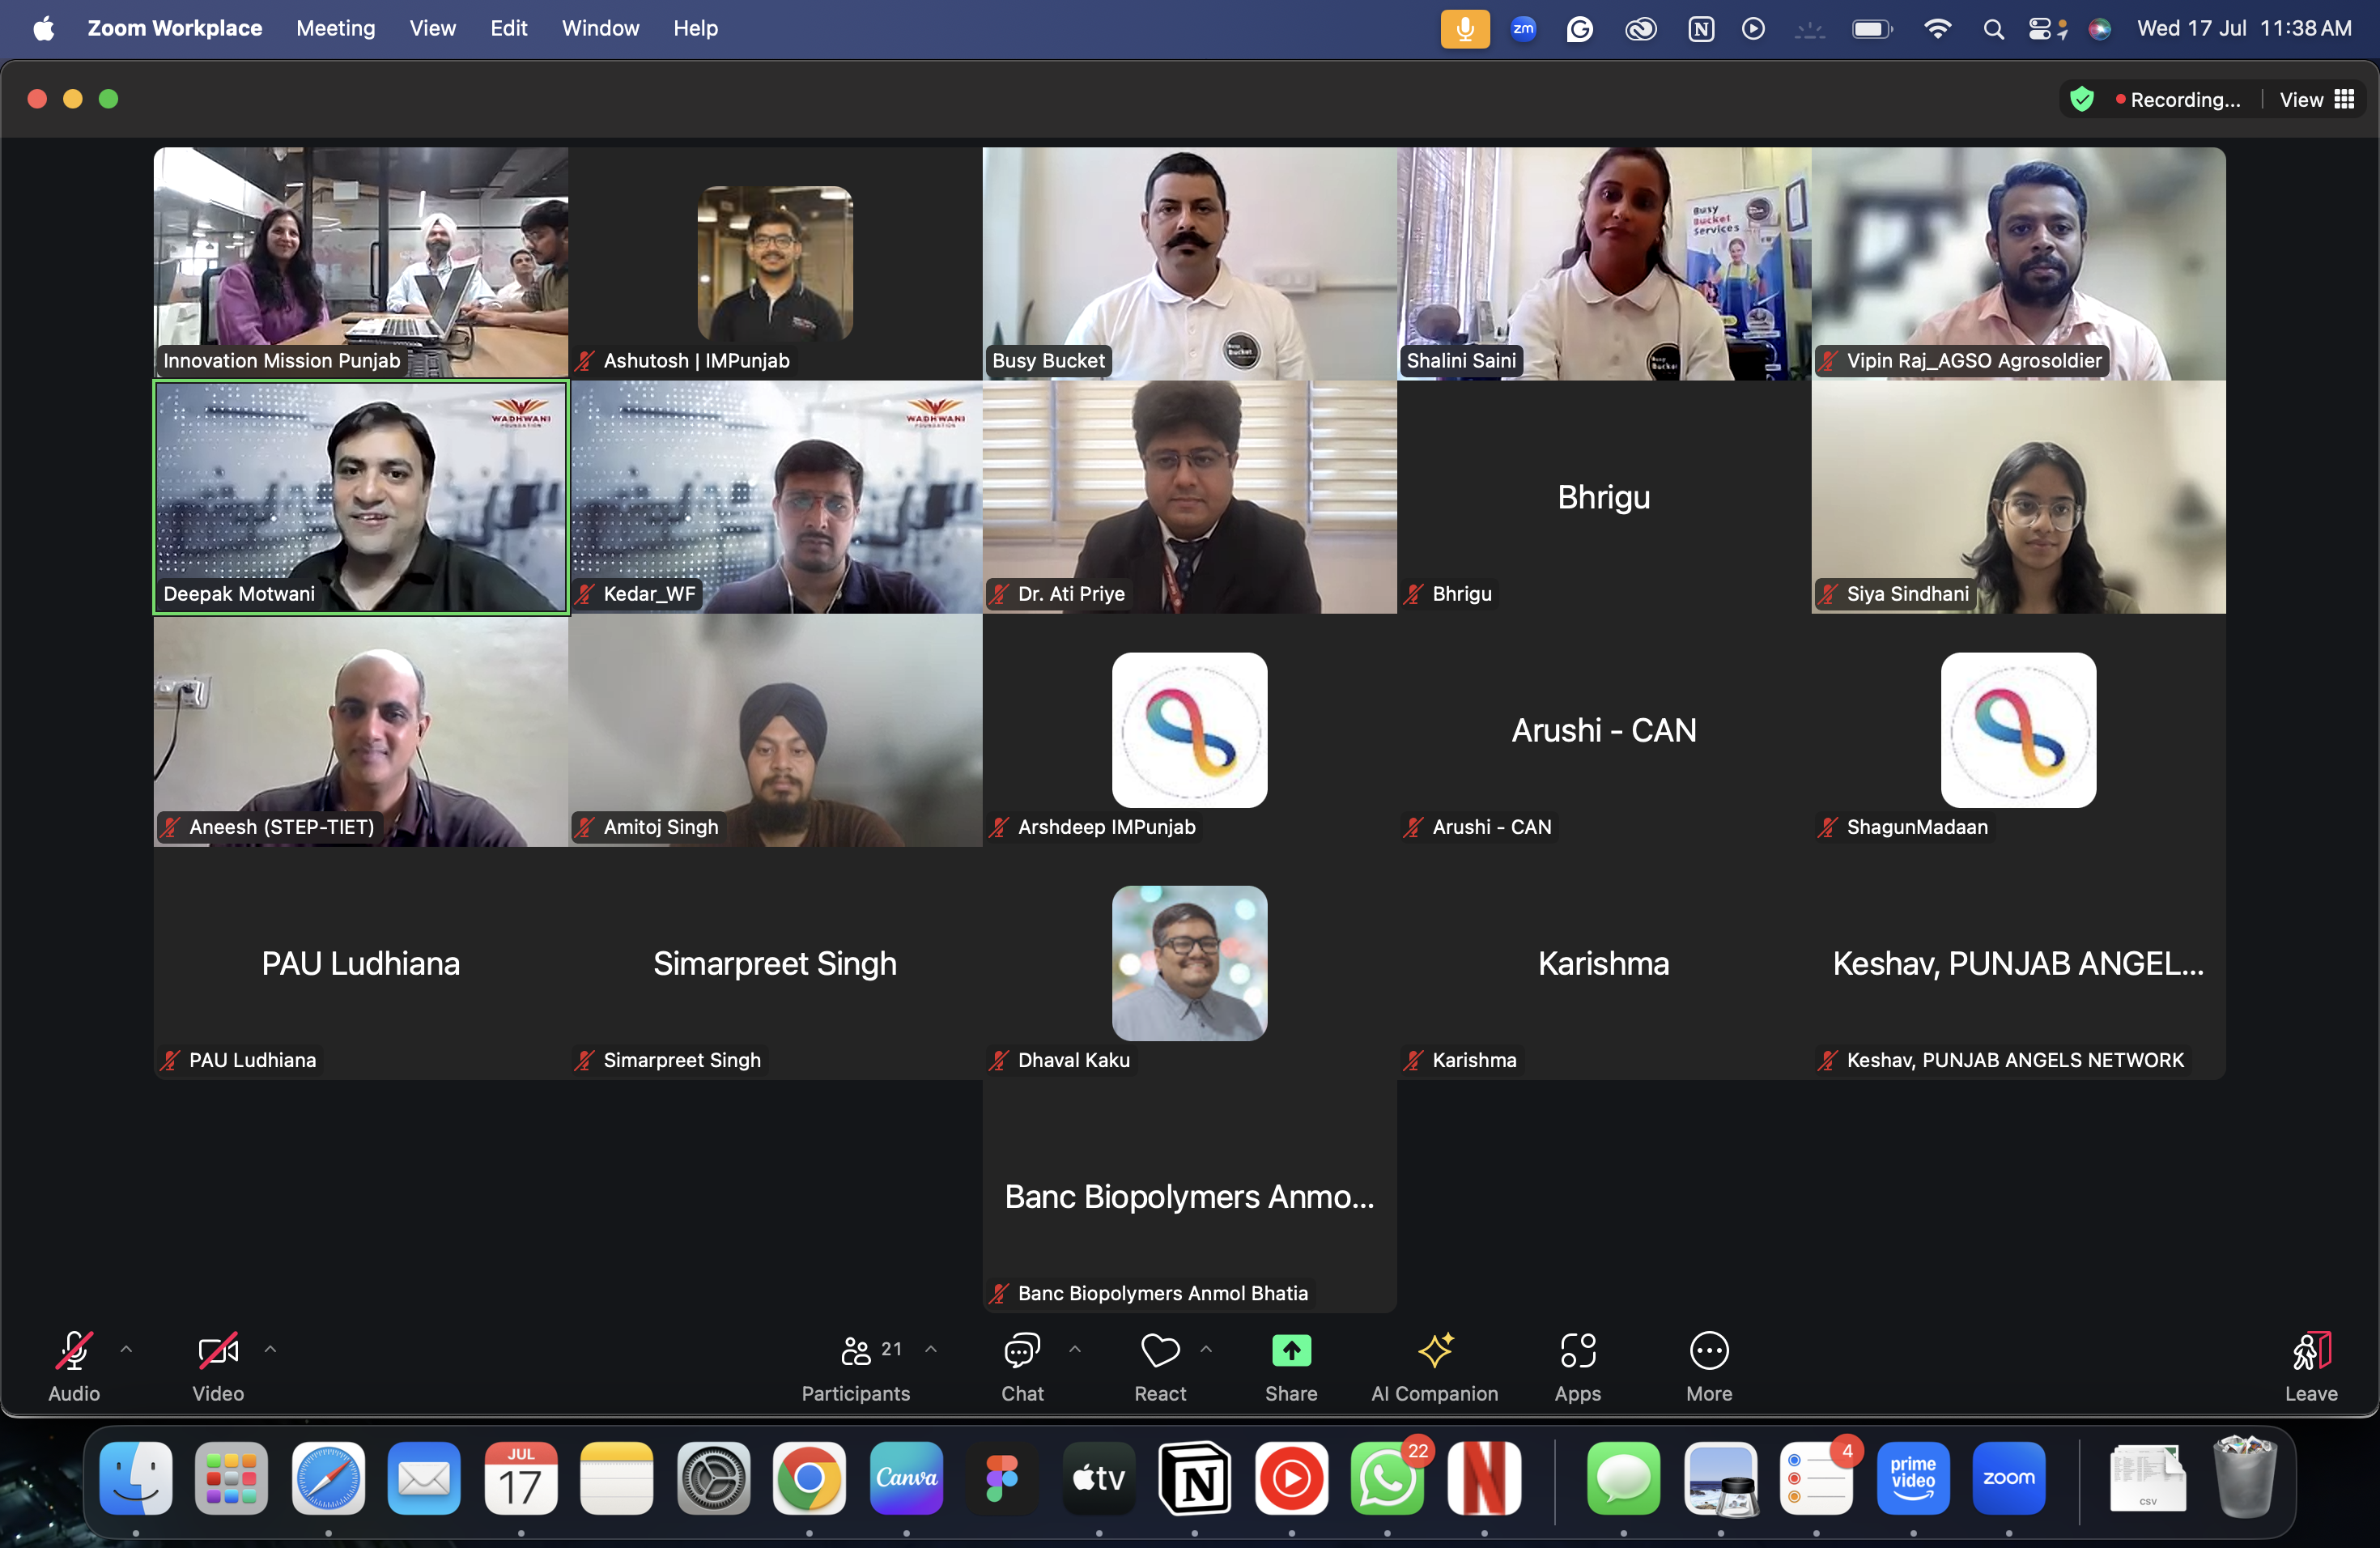Open the View layout menu
Viewport: 2380px width, 1548px height.
[2317, 100]
